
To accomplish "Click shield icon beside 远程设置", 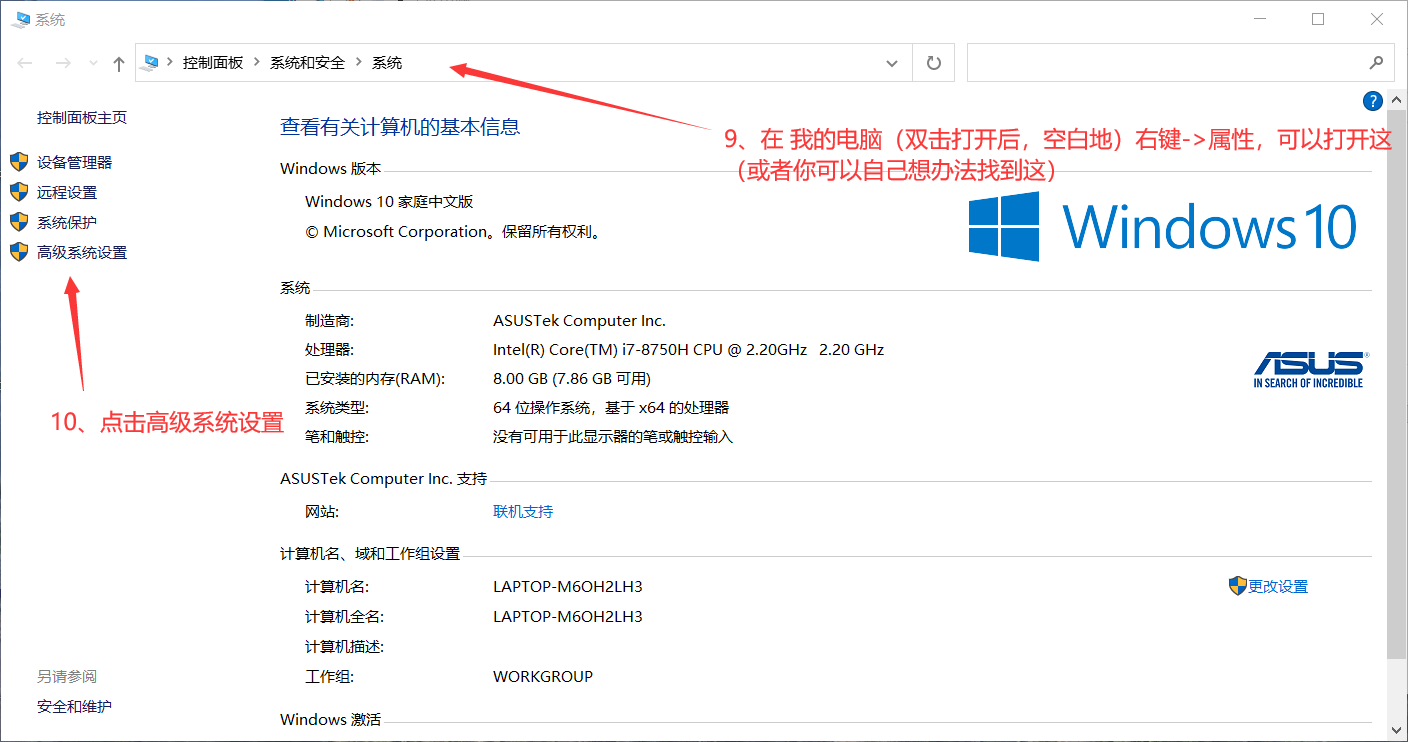I will [19, 192].
